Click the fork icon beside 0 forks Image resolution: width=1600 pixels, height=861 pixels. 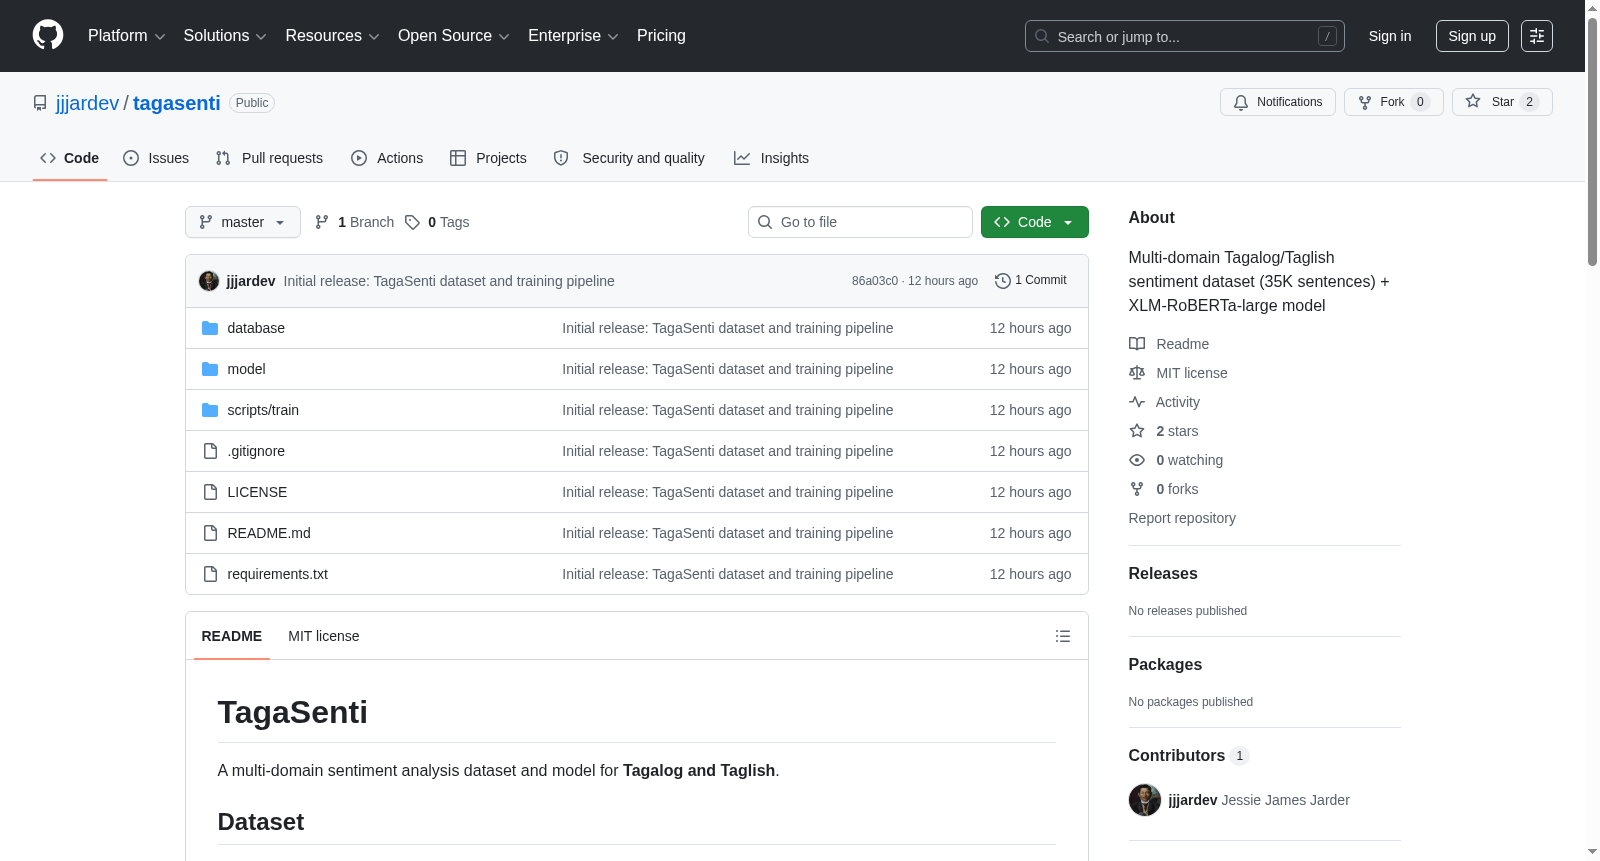(x=1137, y=489)
